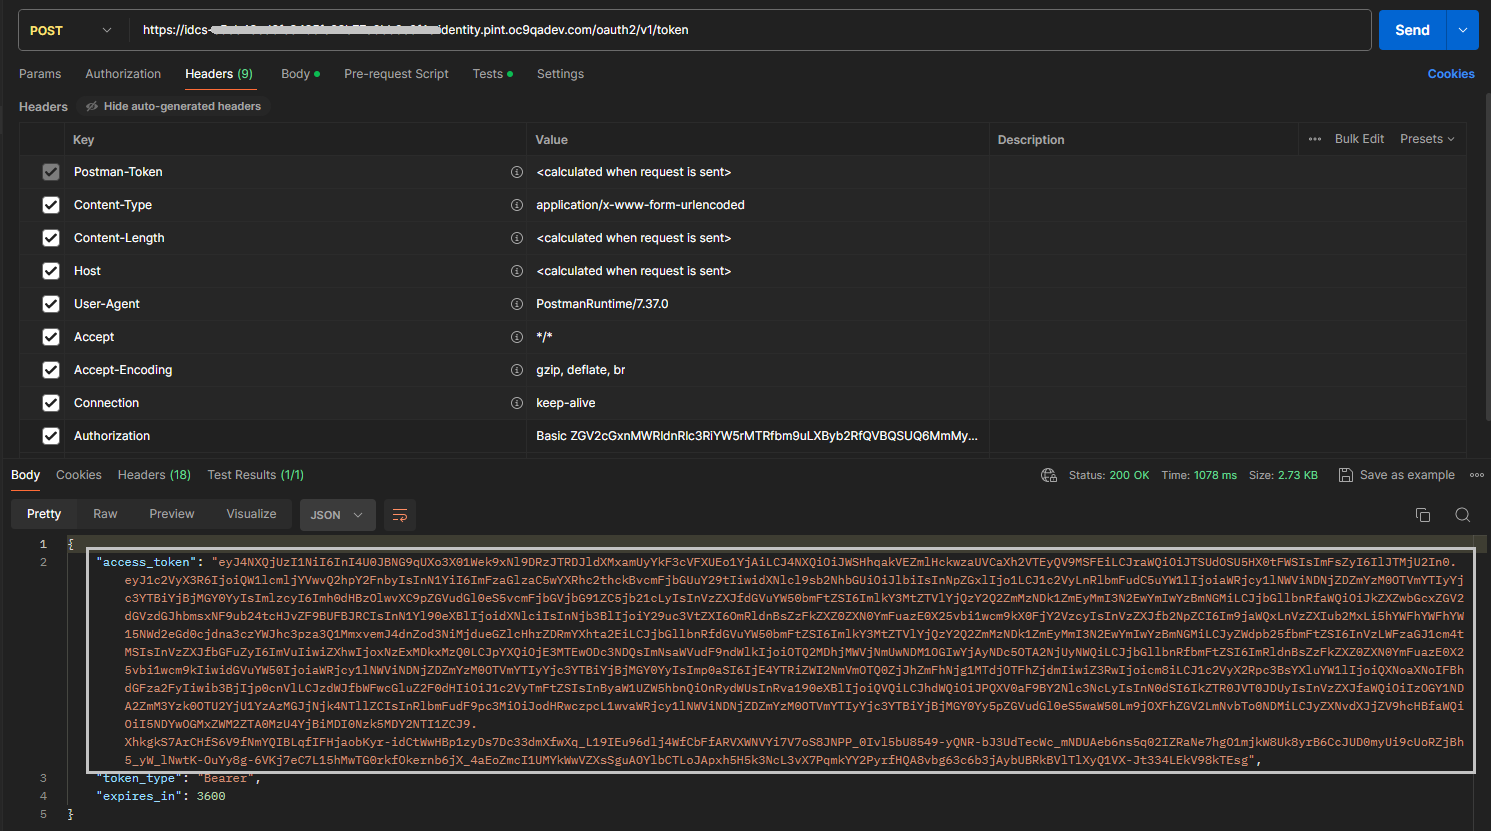Click the Content-Type header info icon
Viewport: 1495px width, 831px height.
click(517, 205)
